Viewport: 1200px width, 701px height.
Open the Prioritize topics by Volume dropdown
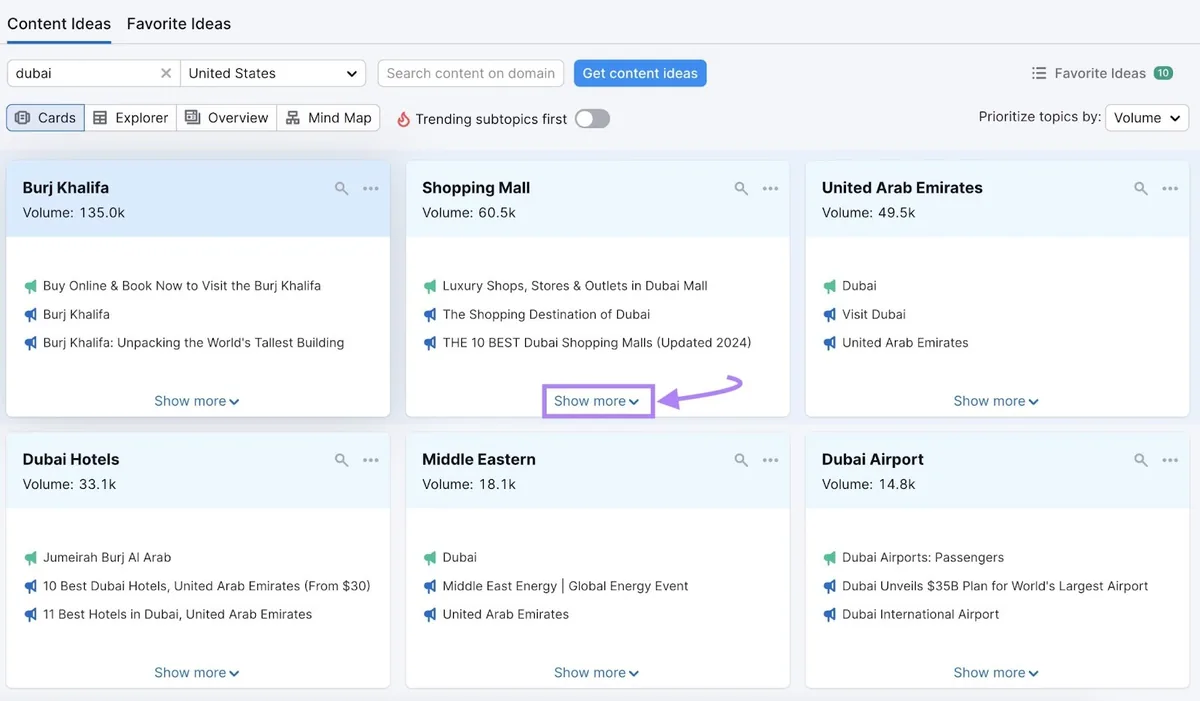tap(1147, 118)
